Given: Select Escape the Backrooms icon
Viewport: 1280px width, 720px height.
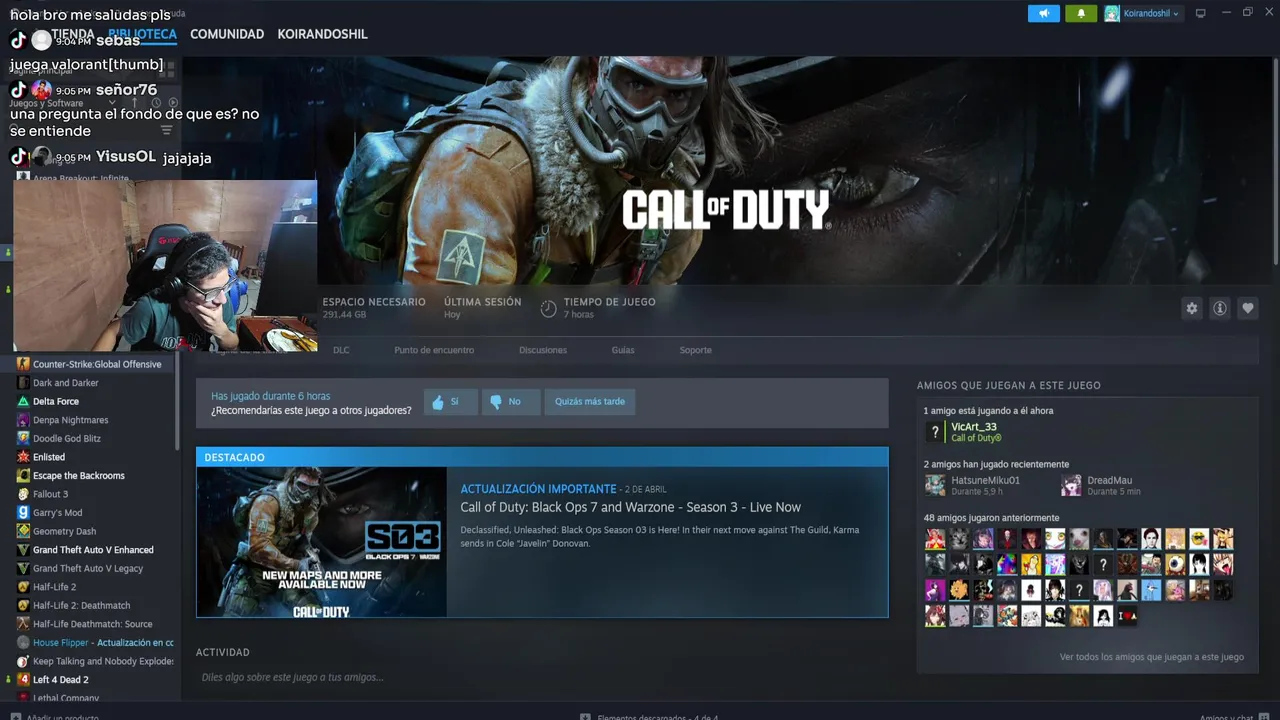Looking at the screenshot, I should [x=23, y=475].
